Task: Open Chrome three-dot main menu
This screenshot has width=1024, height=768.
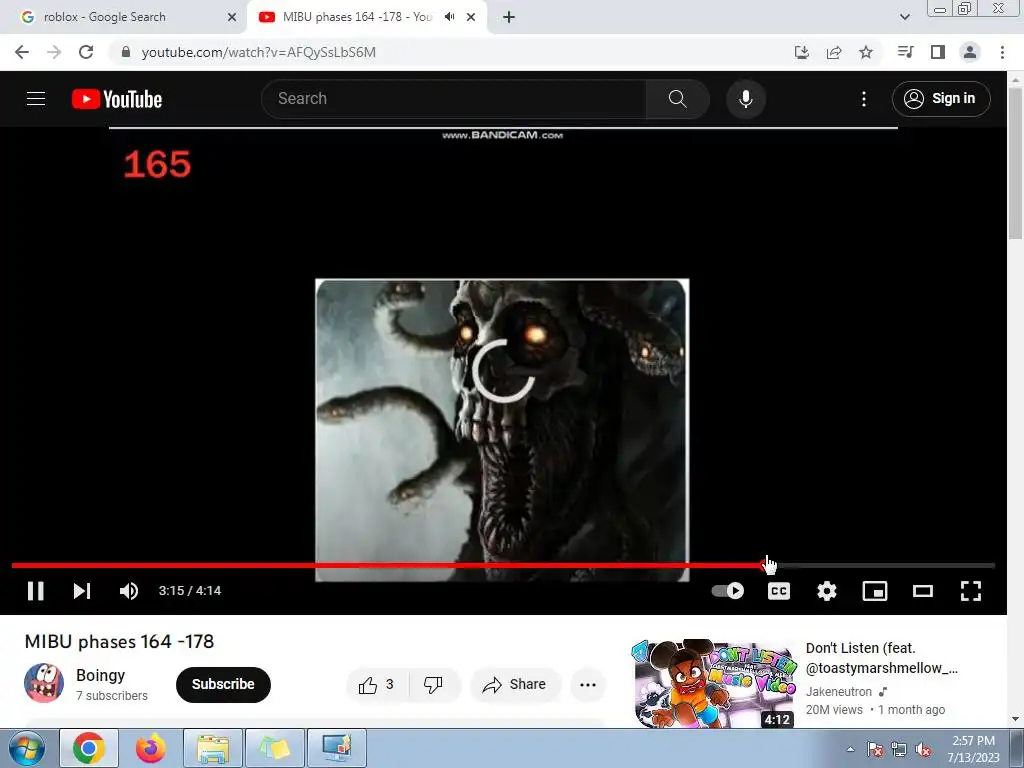Action: [x=1002, y=52]
